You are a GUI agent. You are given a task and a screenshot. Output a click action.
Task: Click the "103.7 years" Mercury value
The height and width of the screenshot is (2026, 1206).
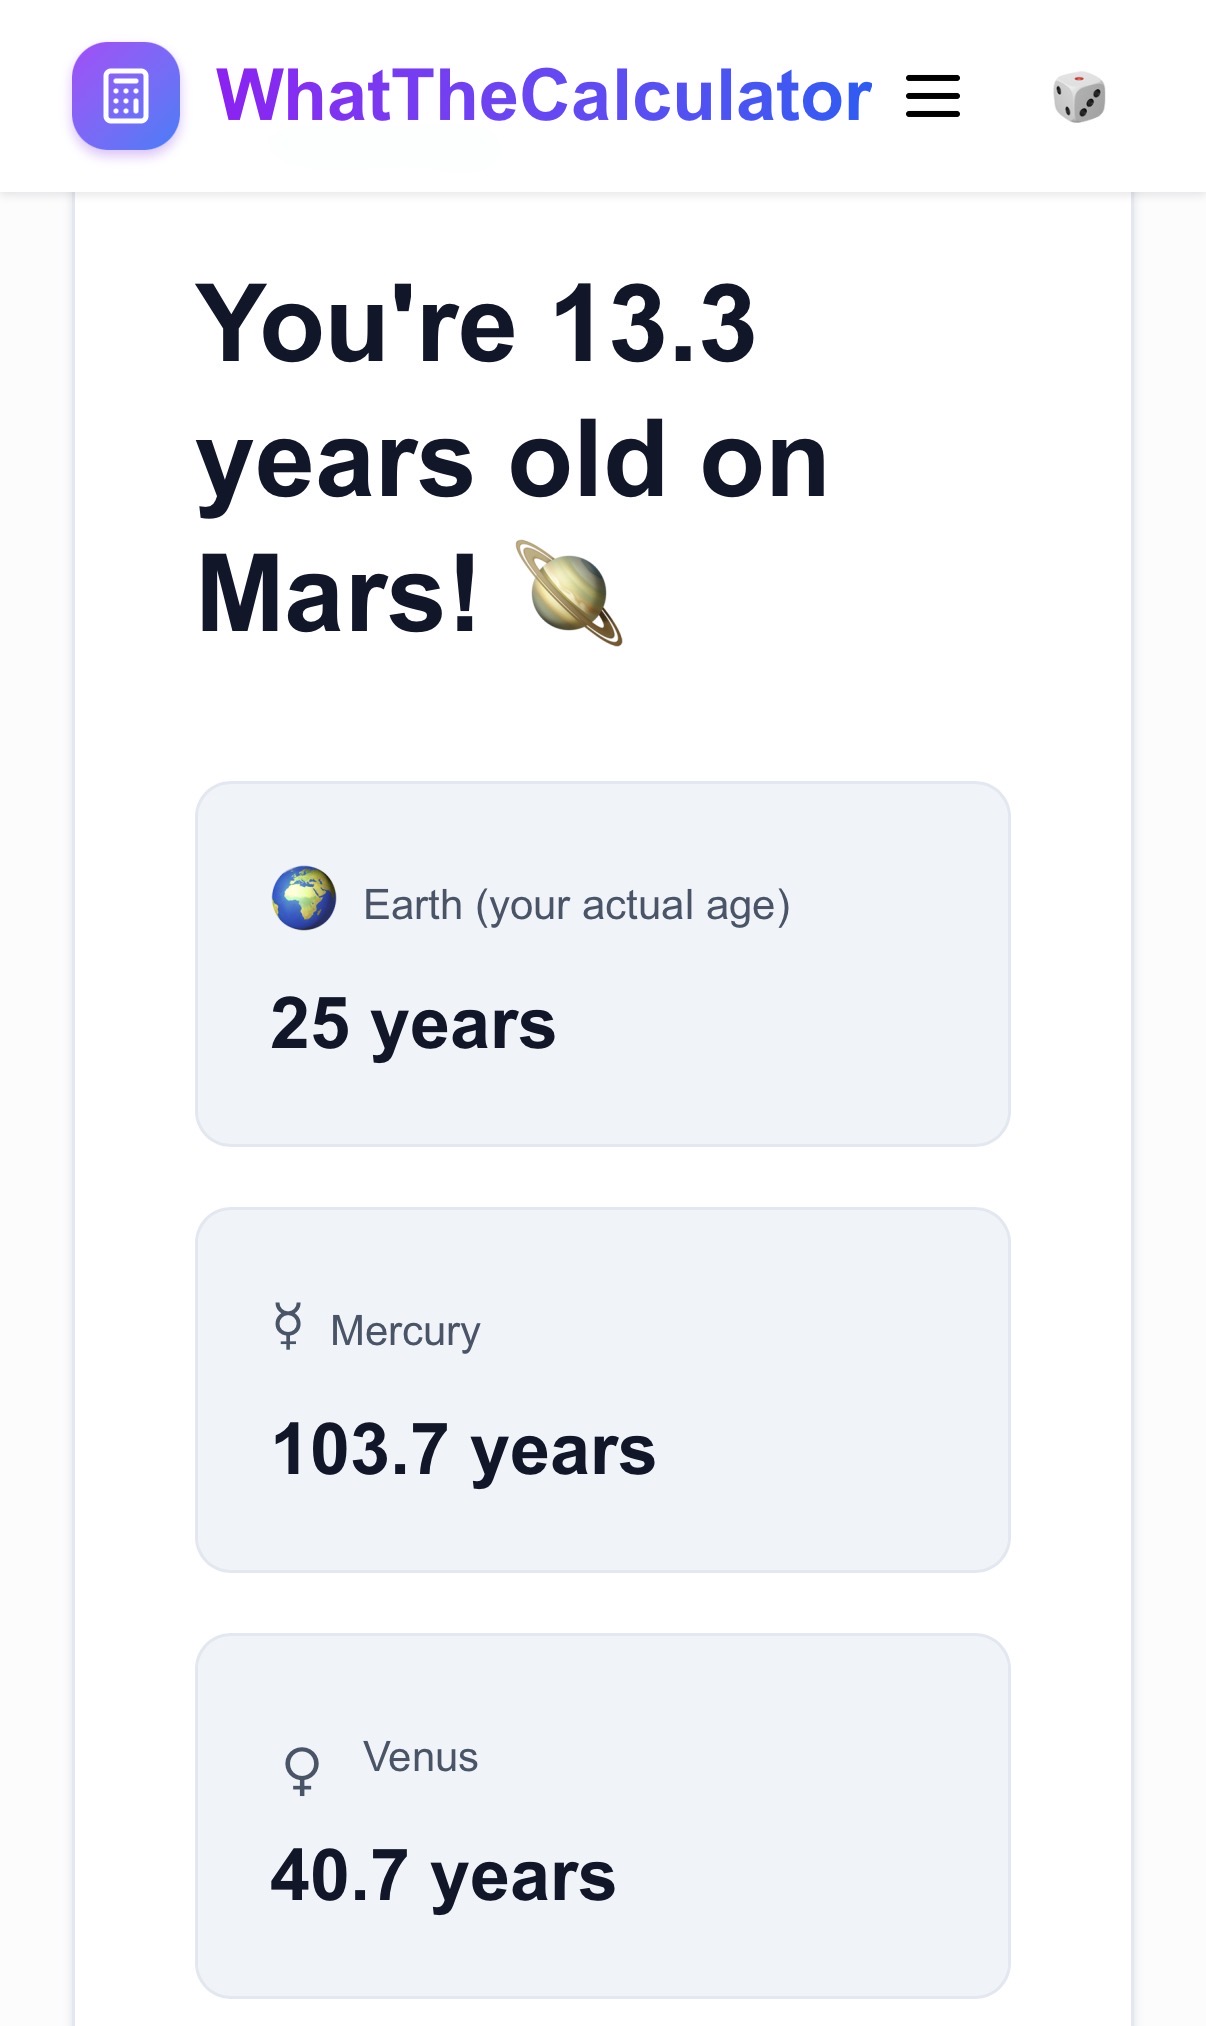tap(463, 1450)
